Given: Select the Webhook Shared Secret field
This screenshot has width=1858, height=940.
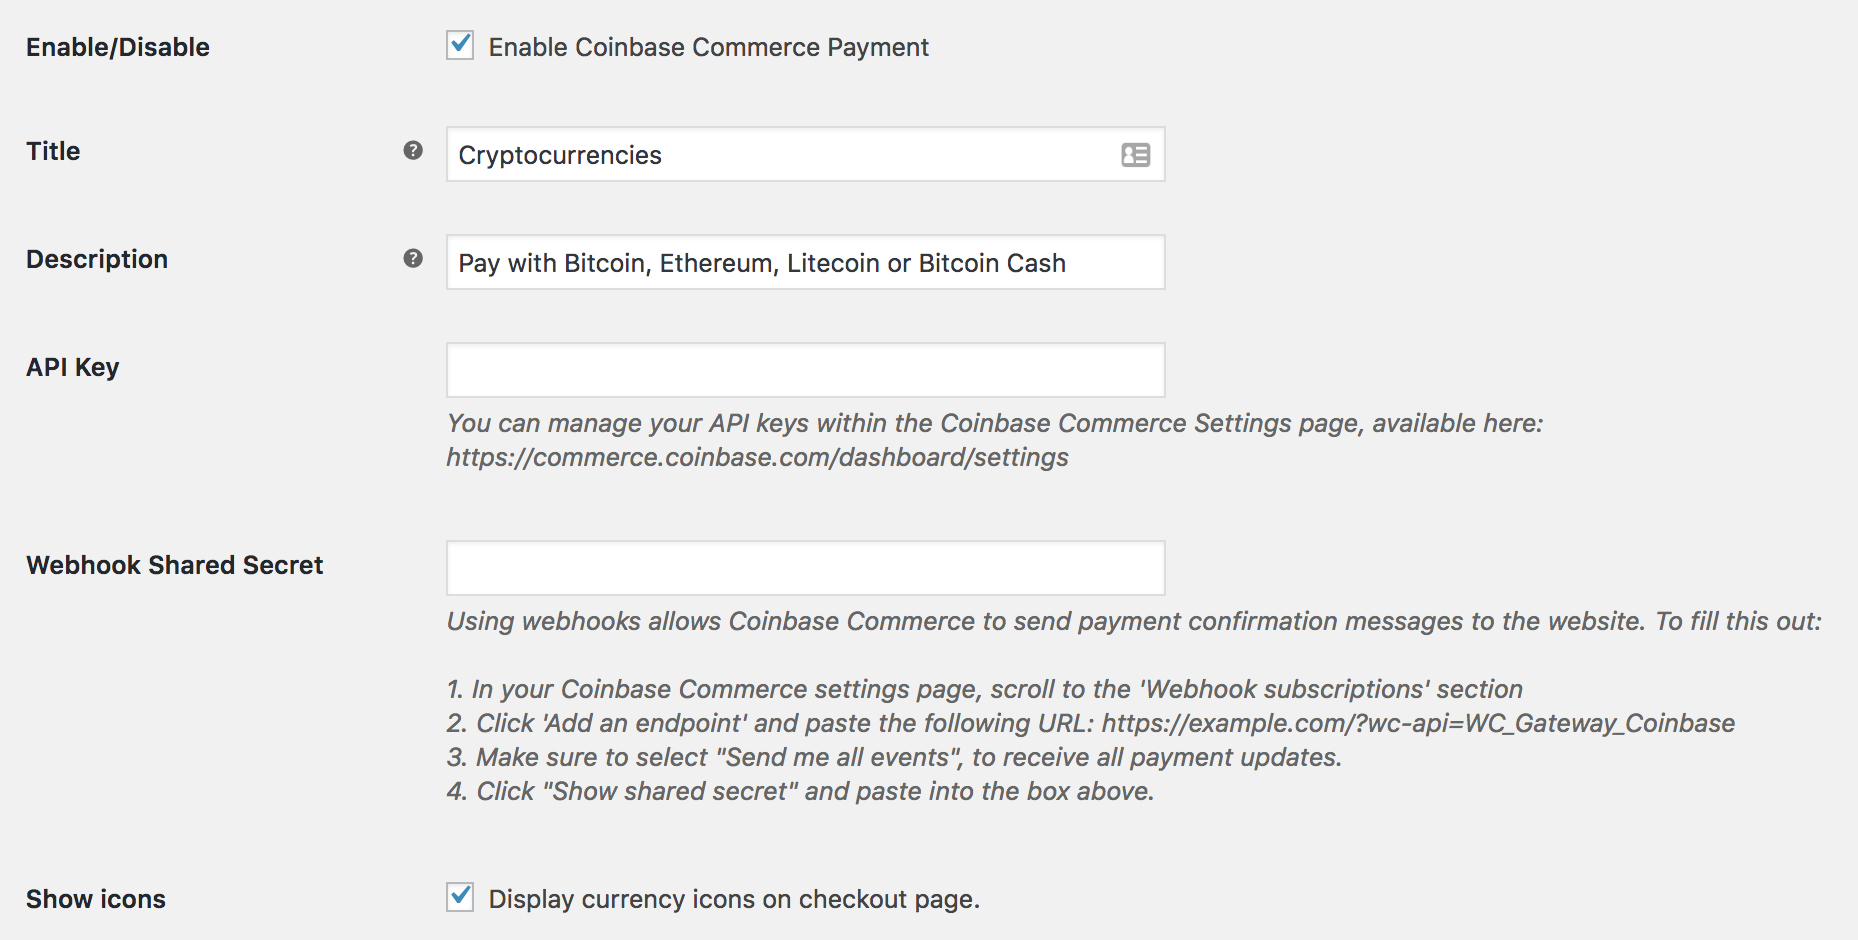Looking at the screenshot, I should (x=805, y=567).
